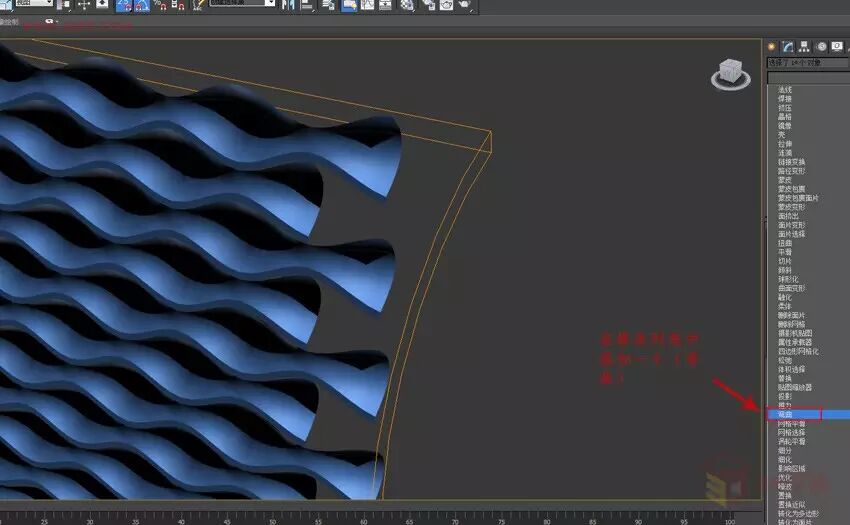Click frame 50 on the time ruler

pyautogui.click(x=273, y=521)
